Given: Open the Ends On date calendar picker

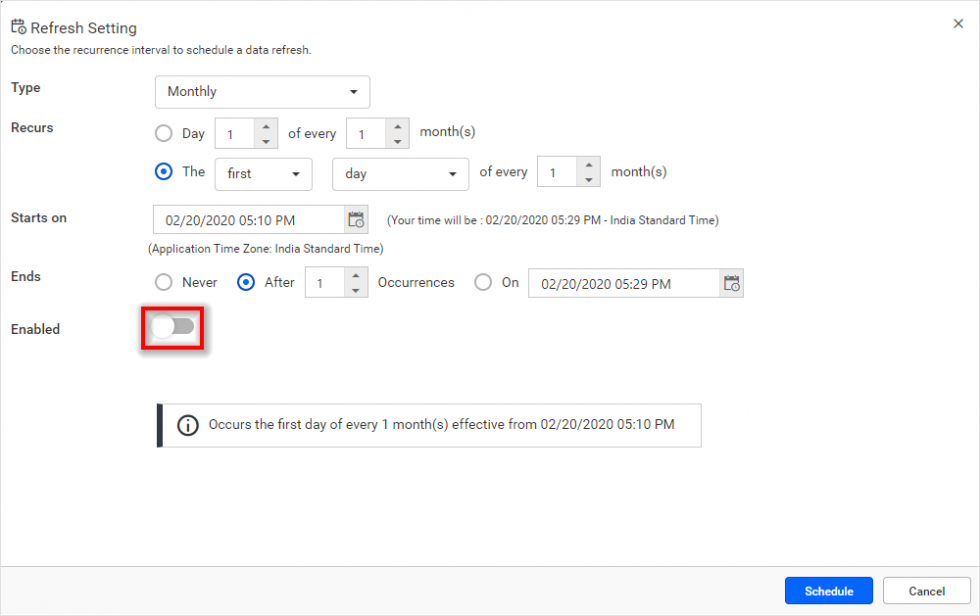Looking at the screenshot, I should click(731, 283).
